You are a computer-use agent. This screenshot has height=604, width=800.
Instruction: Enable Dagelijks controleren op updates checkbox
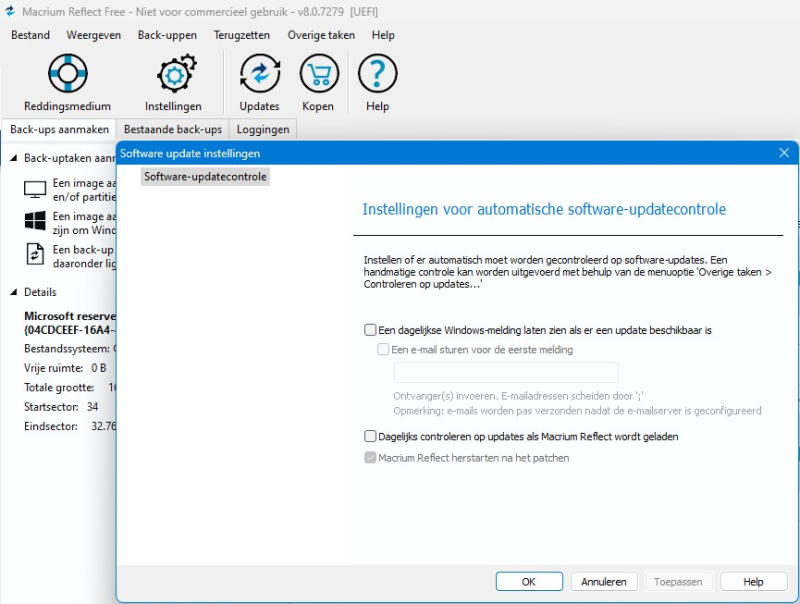[371, 436]
